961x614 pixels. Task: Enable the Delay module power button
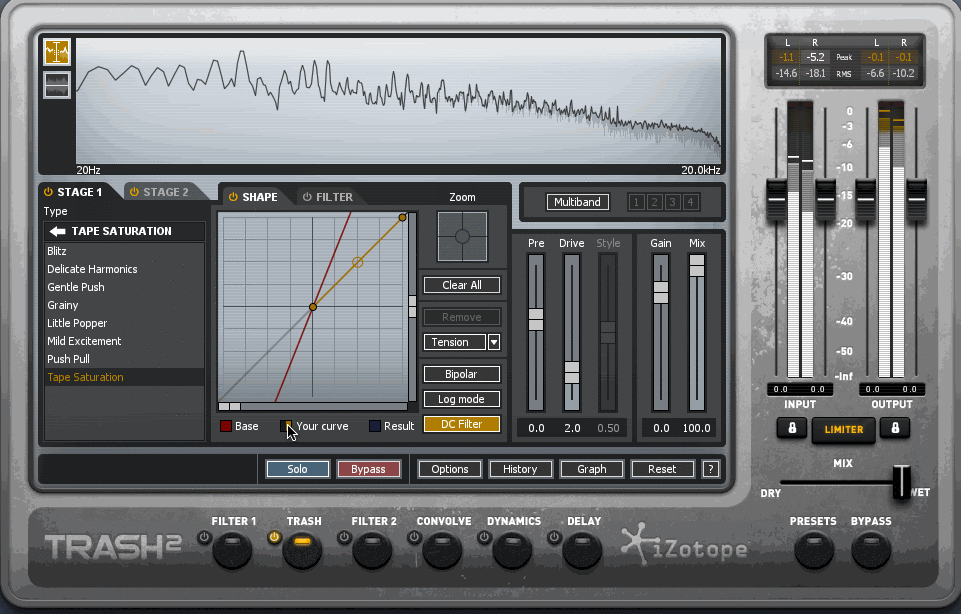[554, 537]
